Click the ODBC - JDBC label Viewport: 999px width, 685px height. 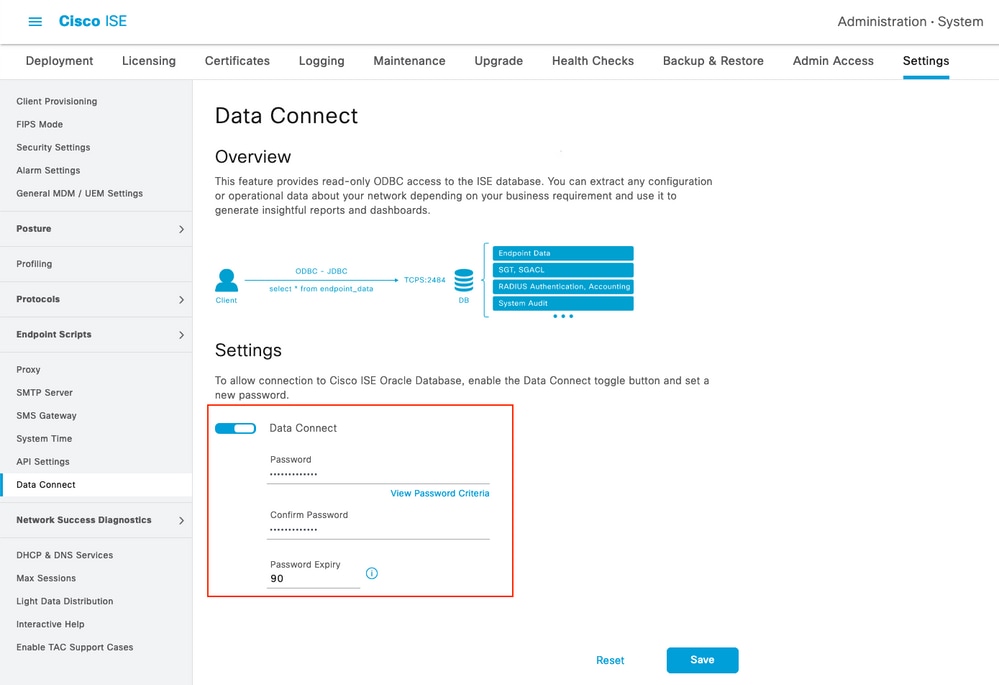point(321,271)
